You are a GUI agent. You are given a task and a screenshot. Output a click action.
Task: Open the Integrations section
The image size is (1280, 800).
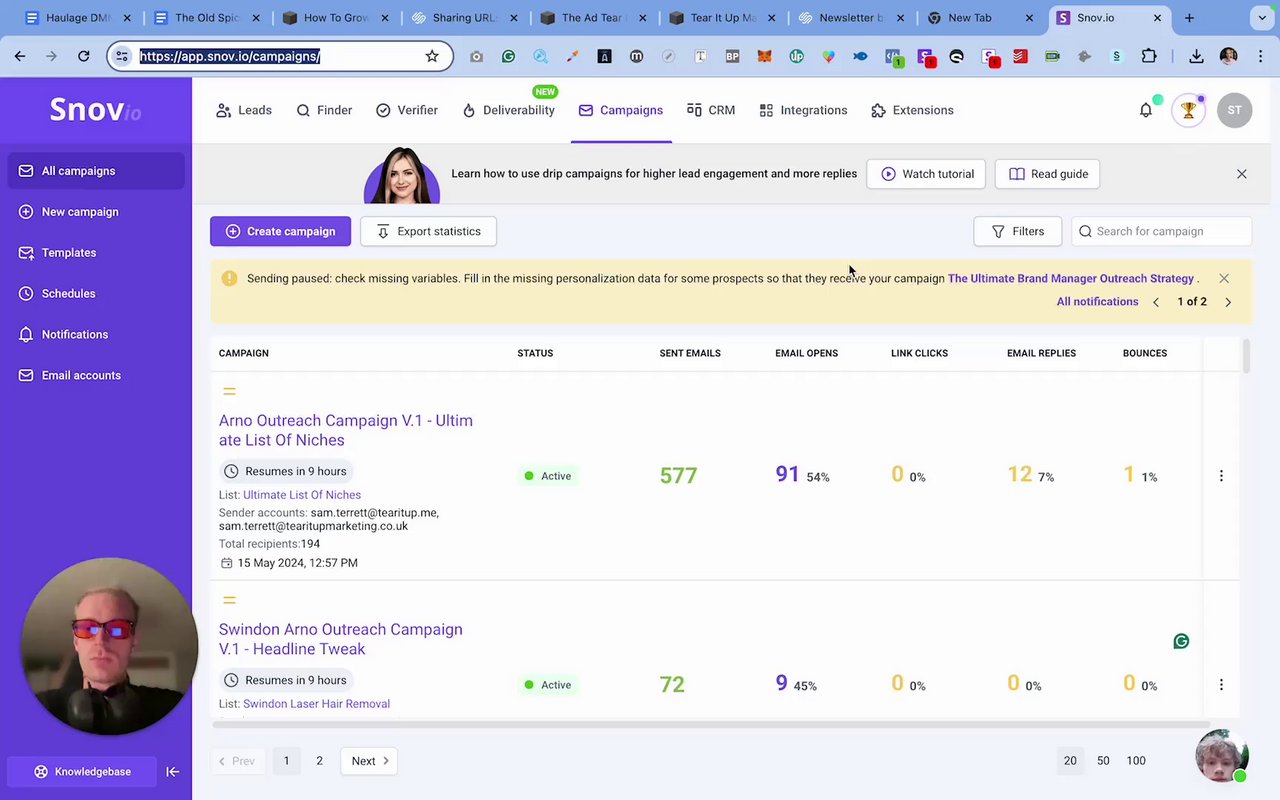[803, 110]
